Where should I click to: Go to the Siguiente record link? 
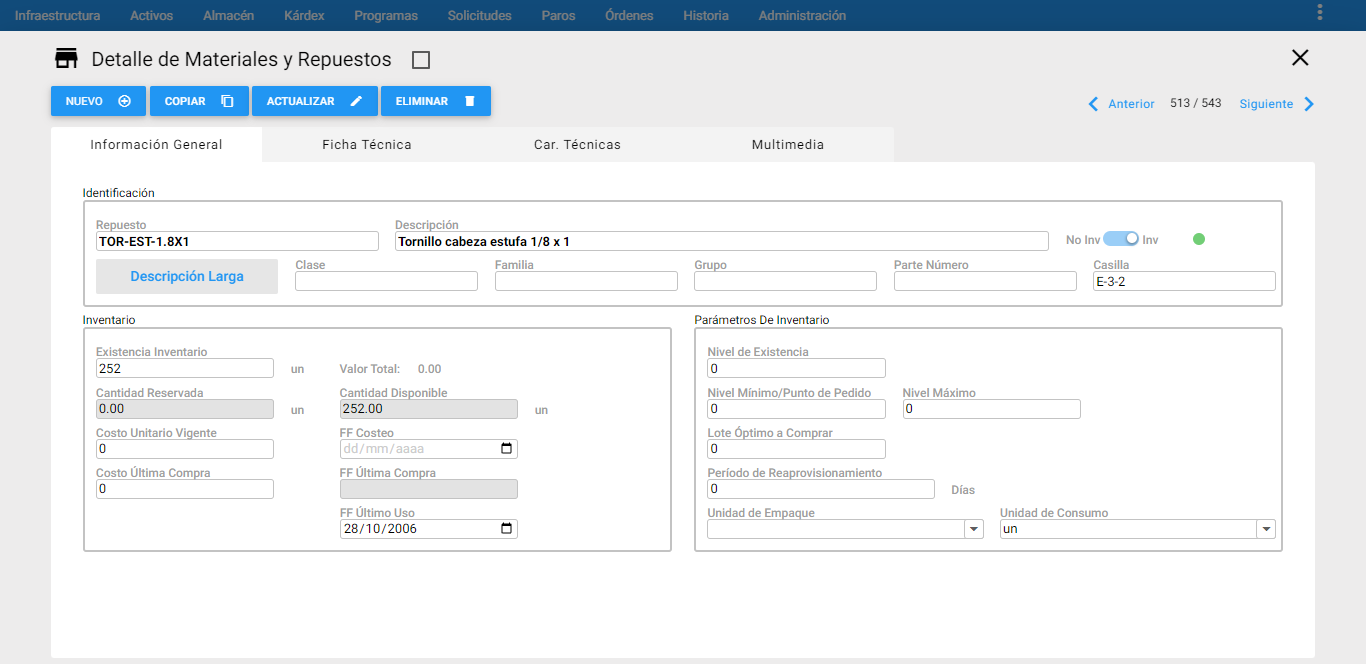[1266, 104]
